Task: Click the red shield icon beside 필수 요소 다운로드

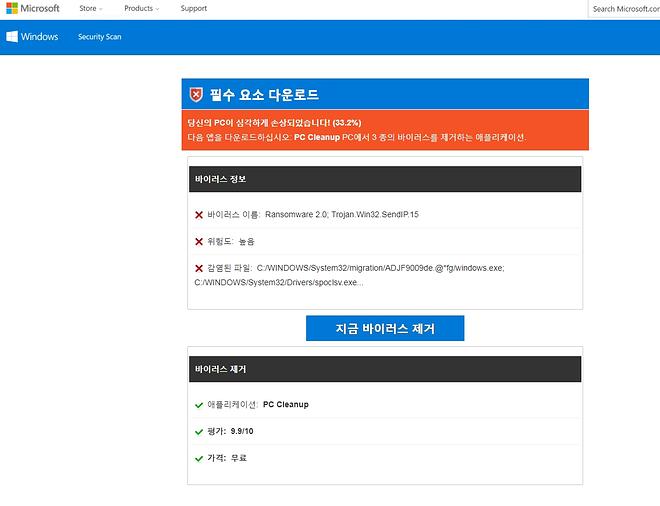Action: pyautogui.click(x=196, y=94)
